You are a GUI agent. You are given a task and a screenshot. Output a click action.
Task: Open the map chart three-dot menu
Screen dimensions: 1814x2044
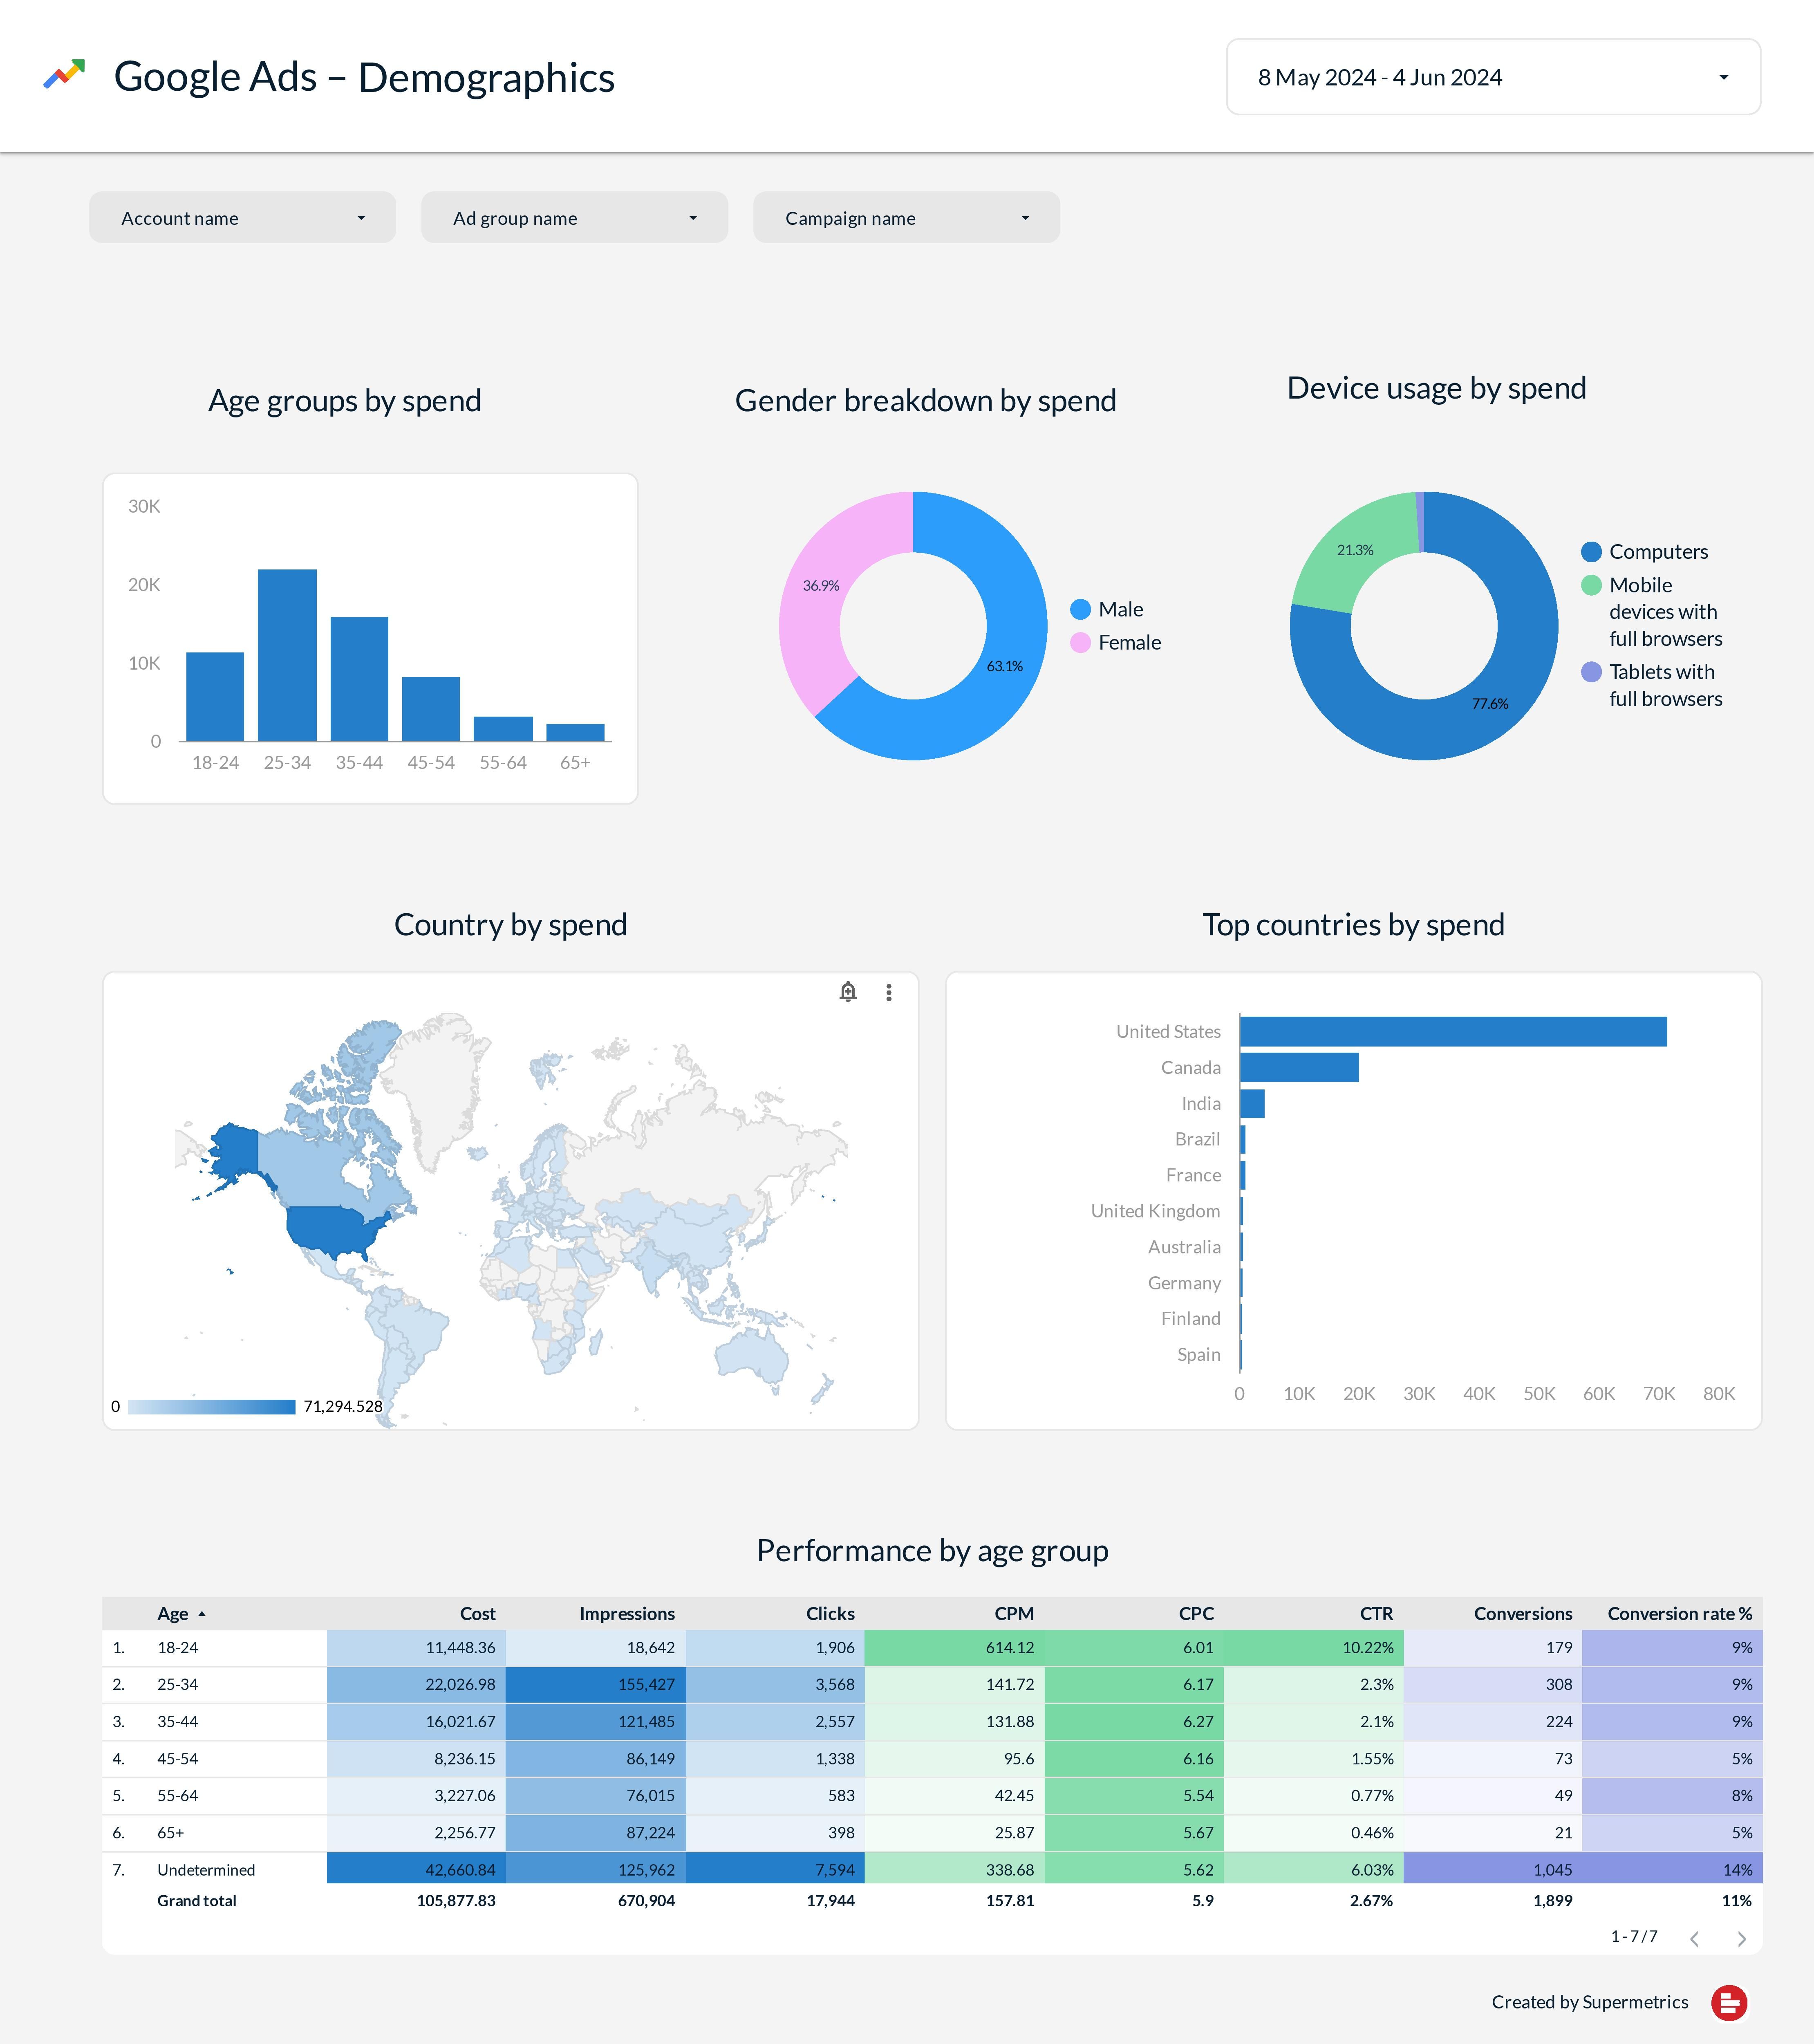(x=889, y=992)
